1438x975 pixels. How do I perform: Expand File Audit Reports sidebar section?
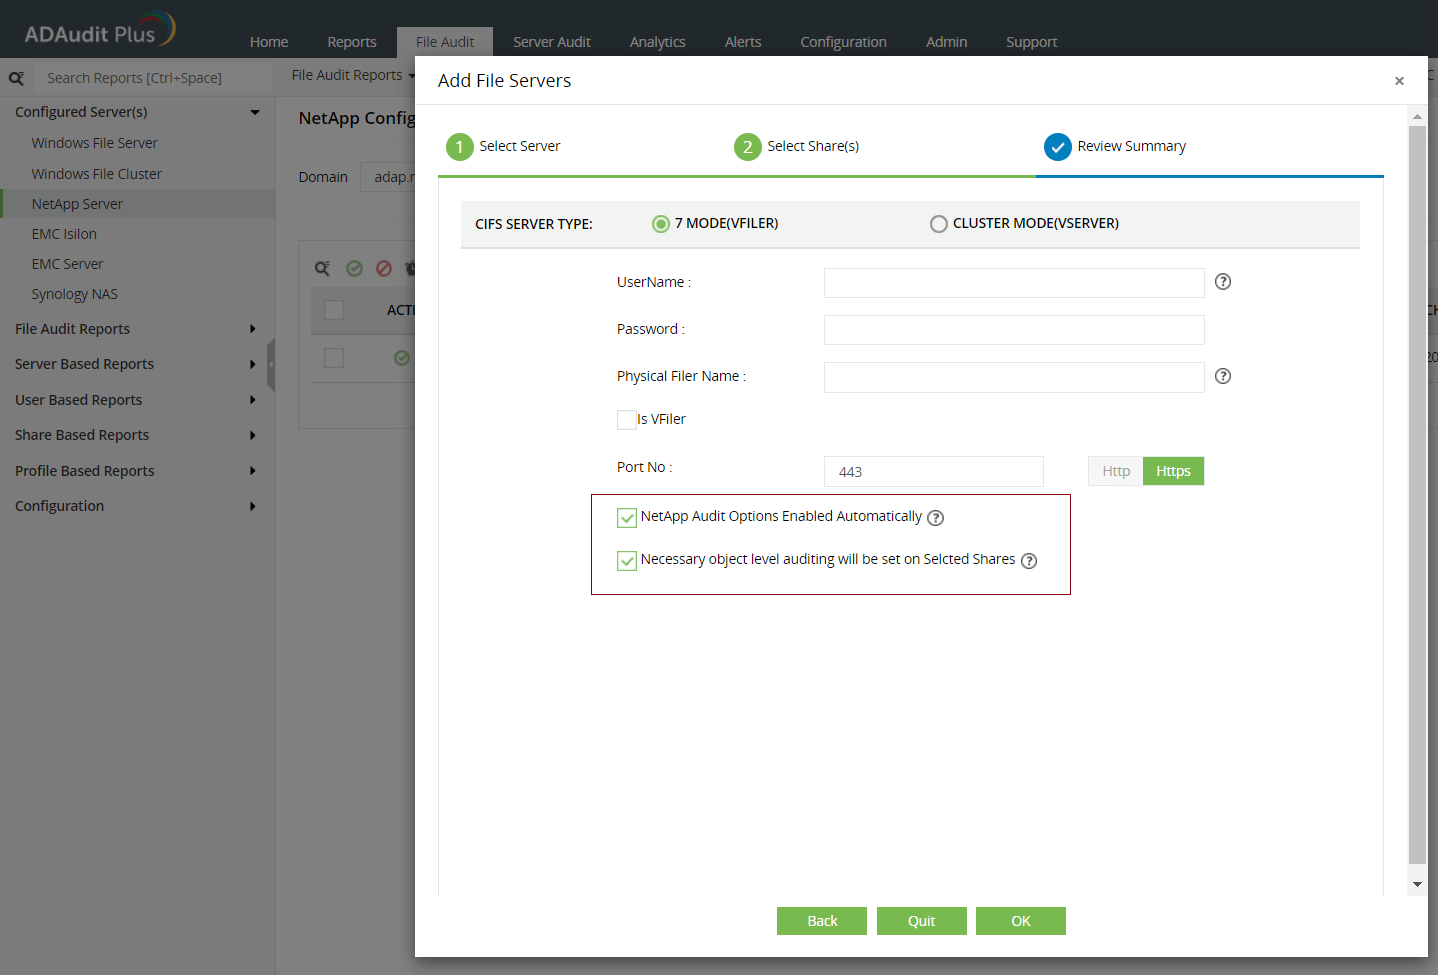[x=252, y=329]
